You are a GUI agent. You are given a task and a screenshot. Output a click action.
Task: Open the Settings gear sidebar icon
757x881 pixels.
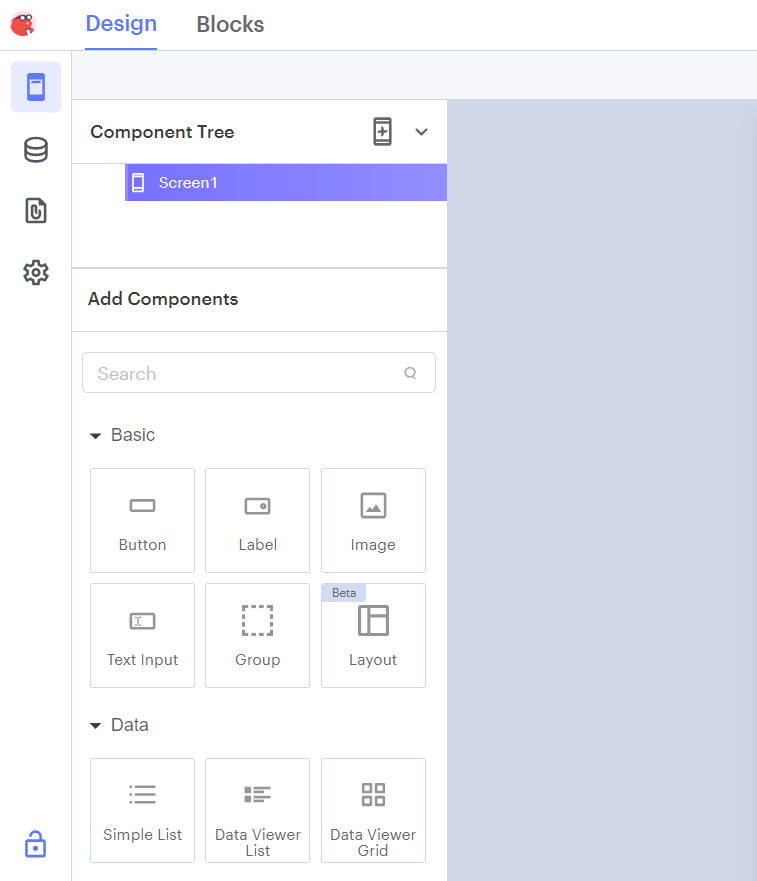(x=36, y=272)
